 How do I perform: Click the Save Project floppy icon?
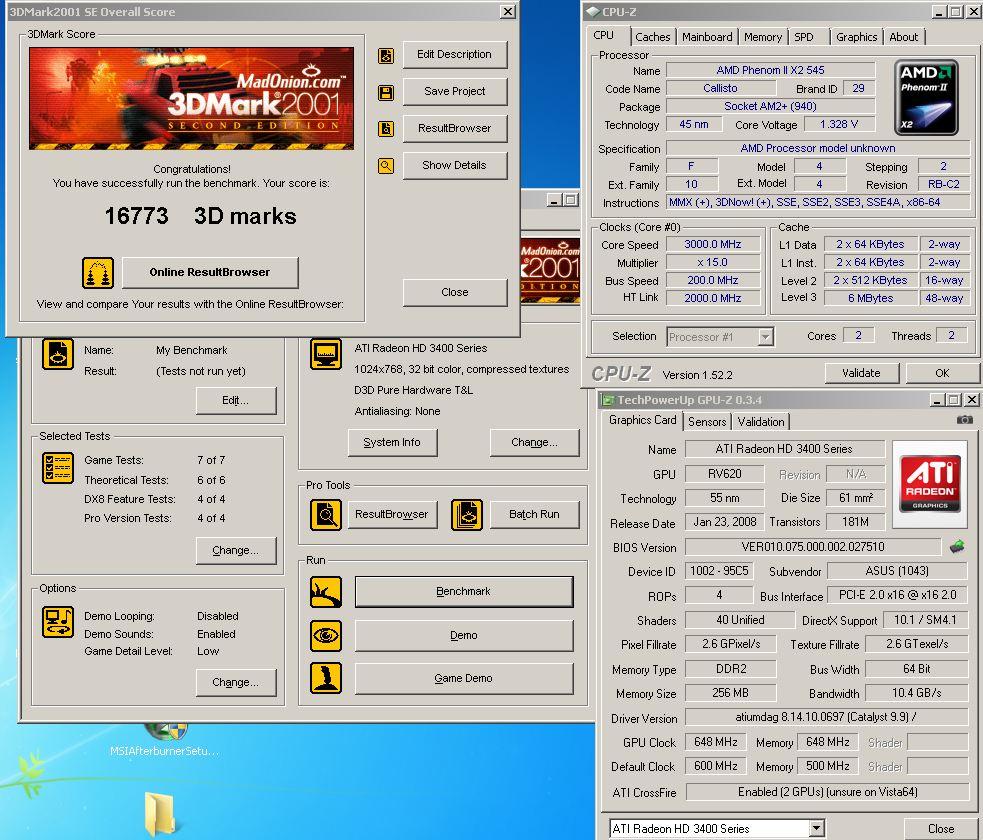point(386,93)
